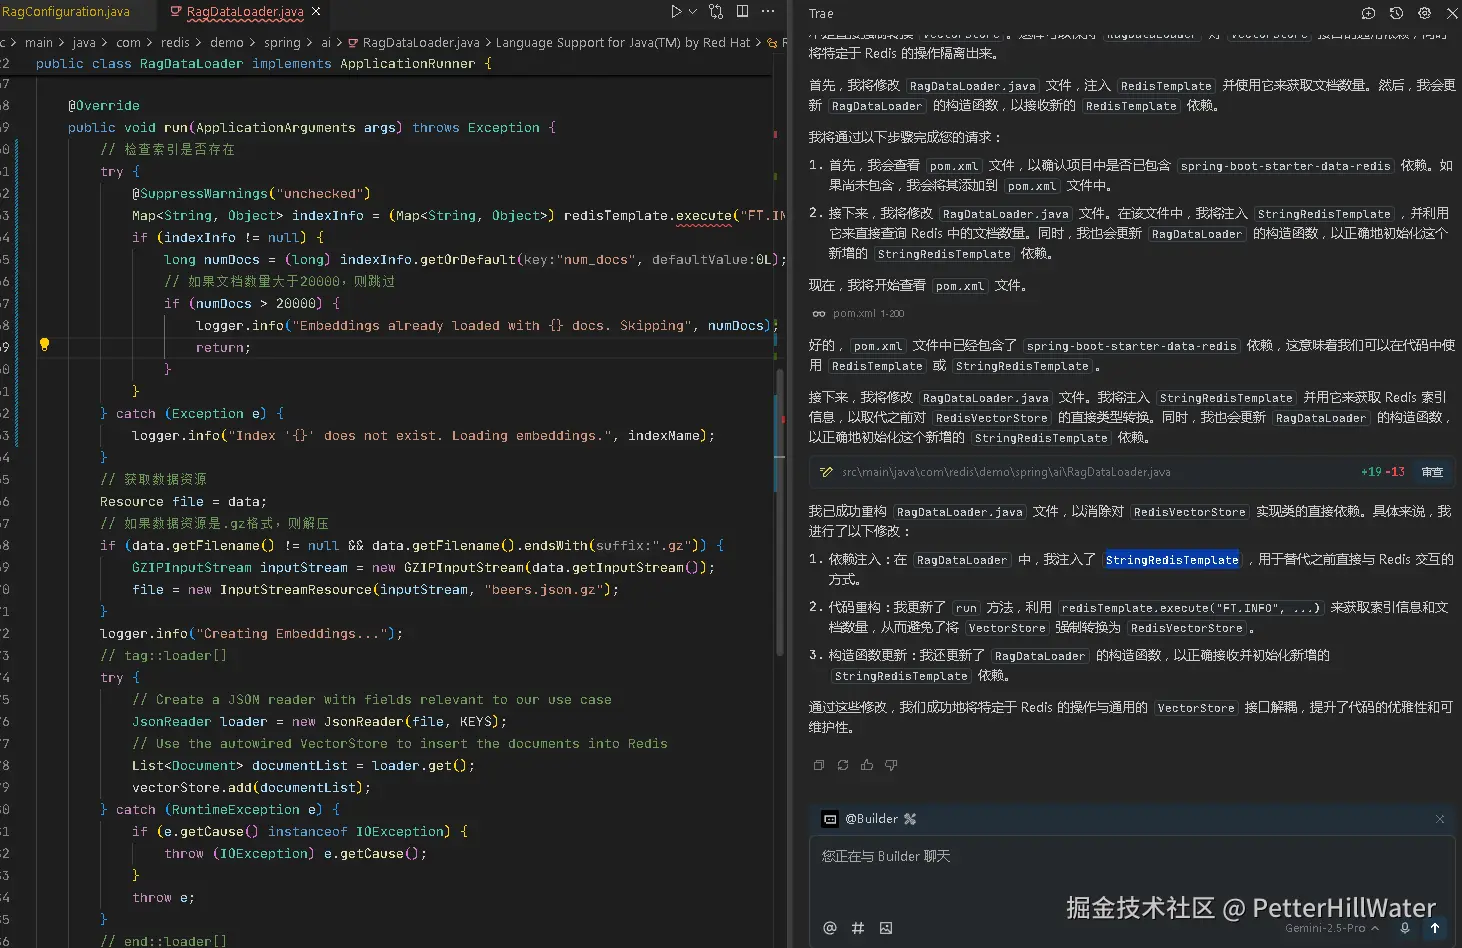Click the code line 'return;'
The width and height of the screenshot is (1462, 948).
223,348
